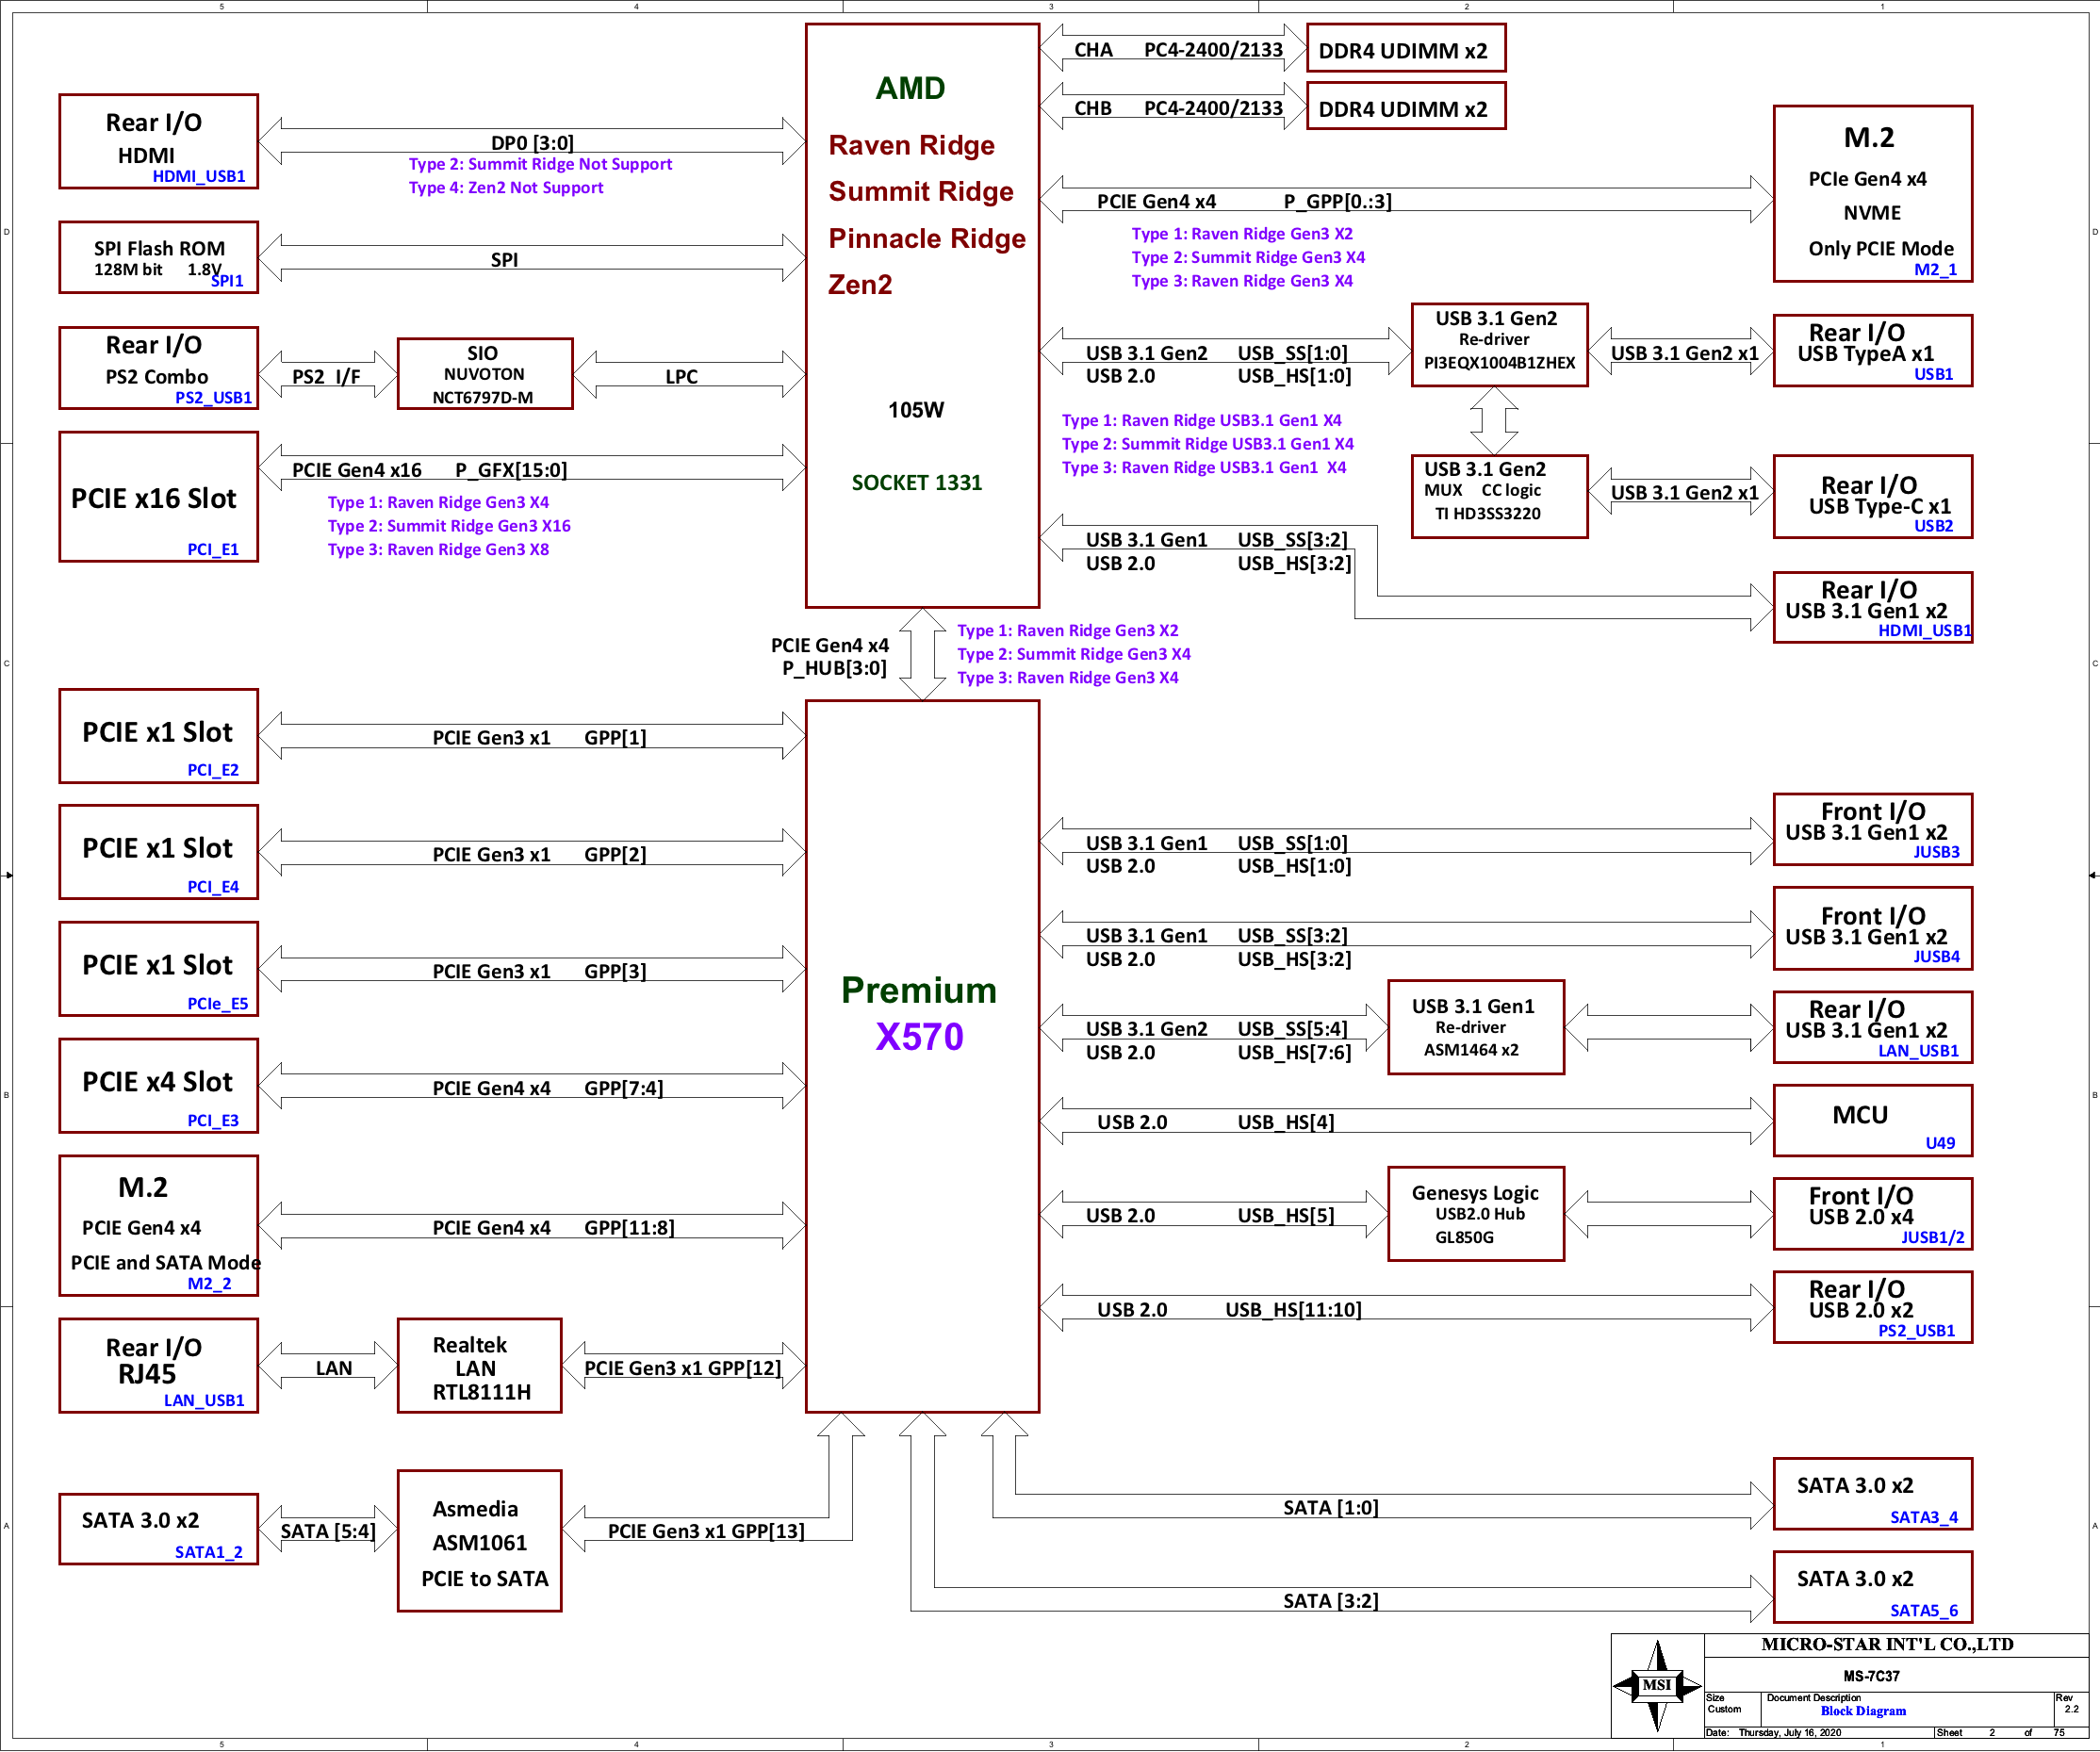This screenshot has width=2100, height=1752.
Task: Click the 'PS2 I/F' bus label
Action: 326,377
